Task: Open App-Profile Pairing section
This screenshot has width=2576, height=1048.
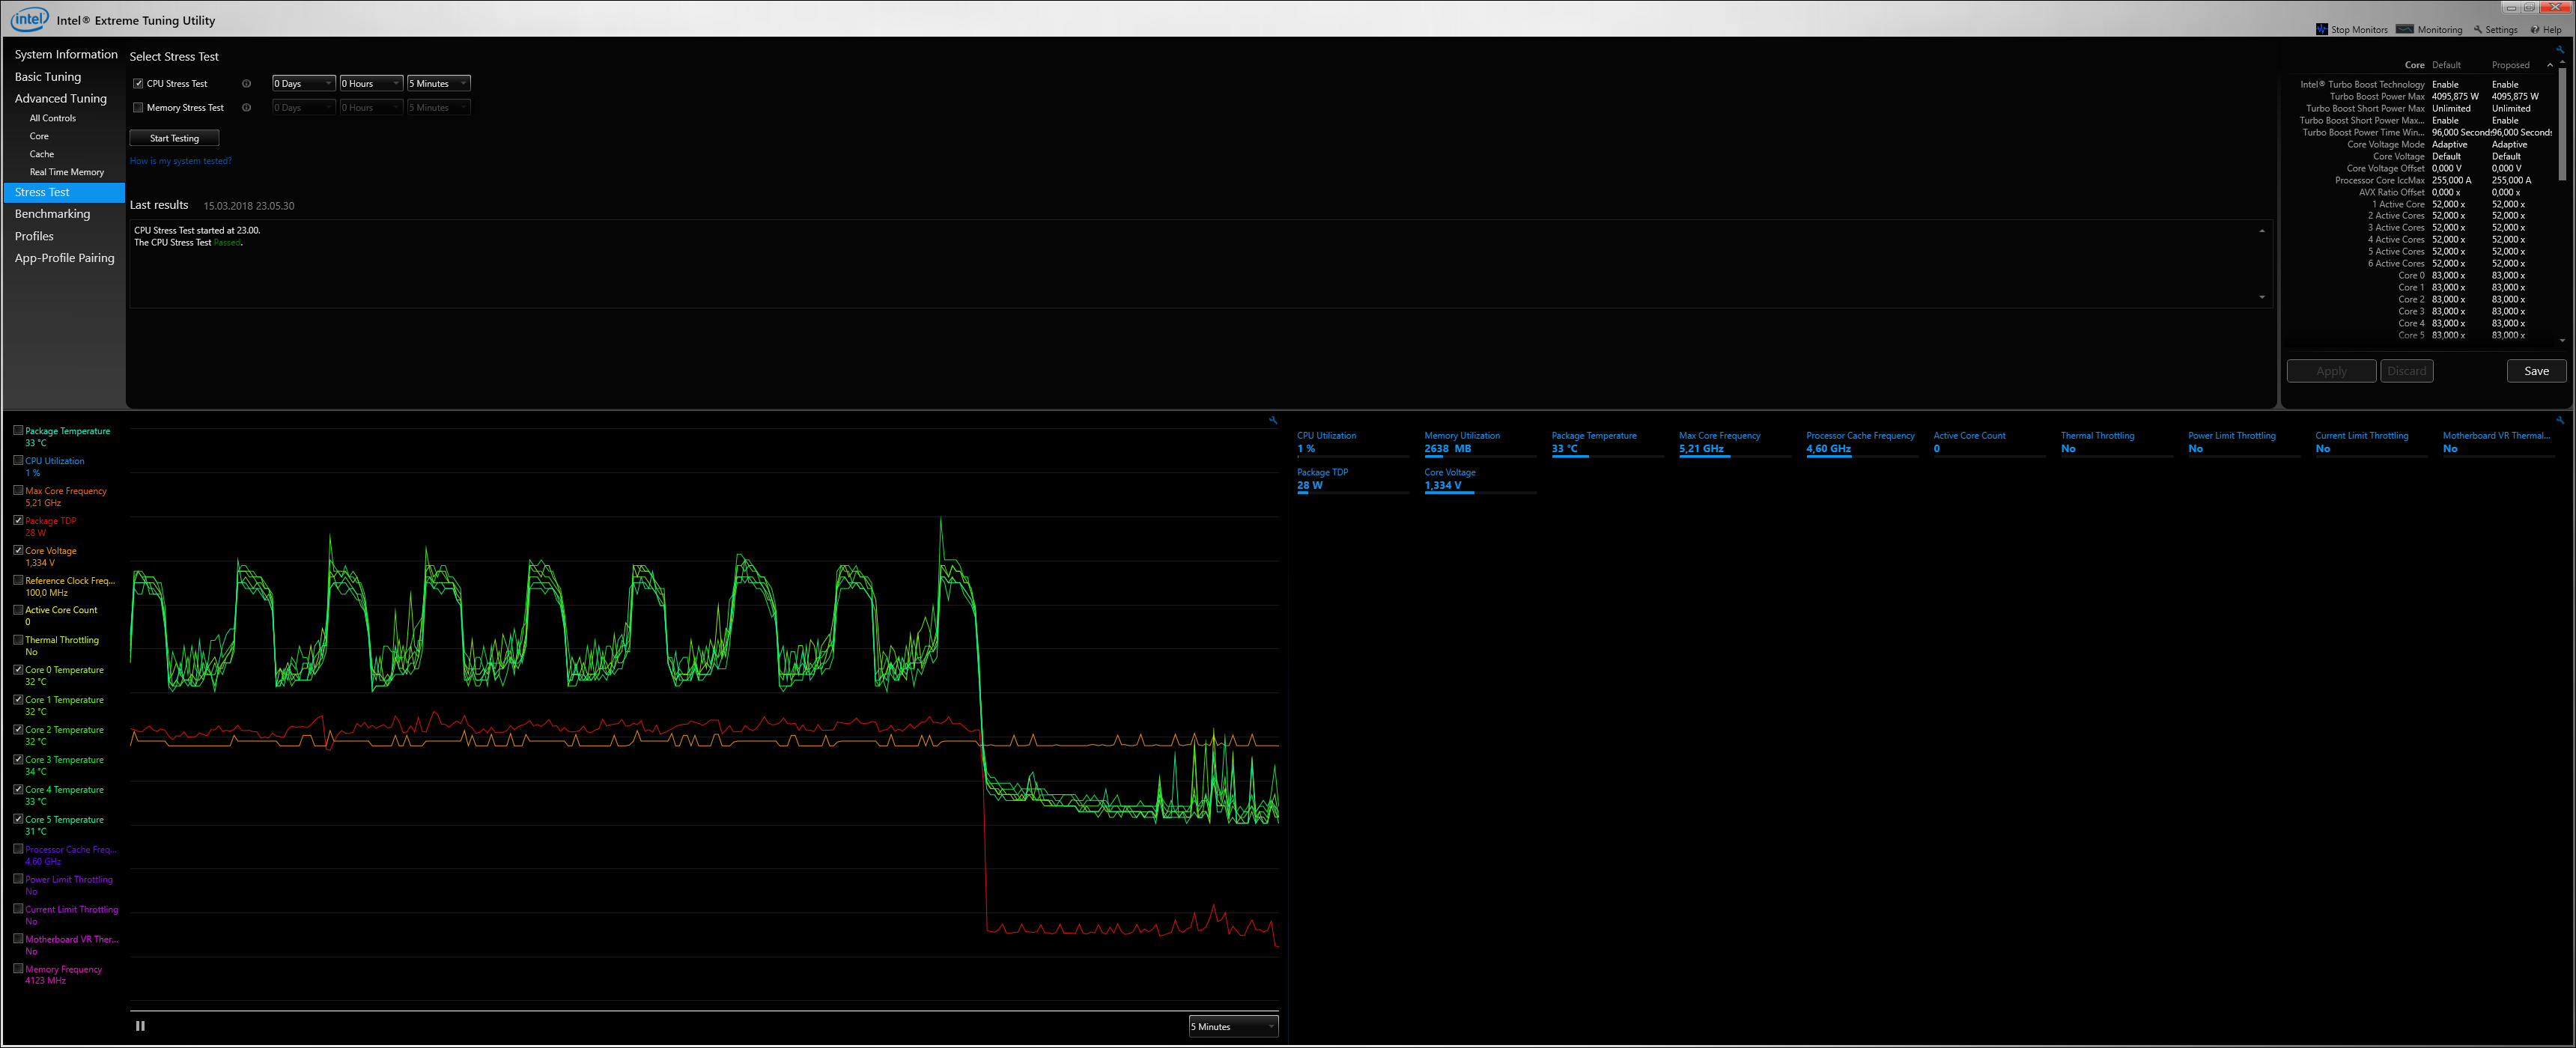Action: click(65, 258)
